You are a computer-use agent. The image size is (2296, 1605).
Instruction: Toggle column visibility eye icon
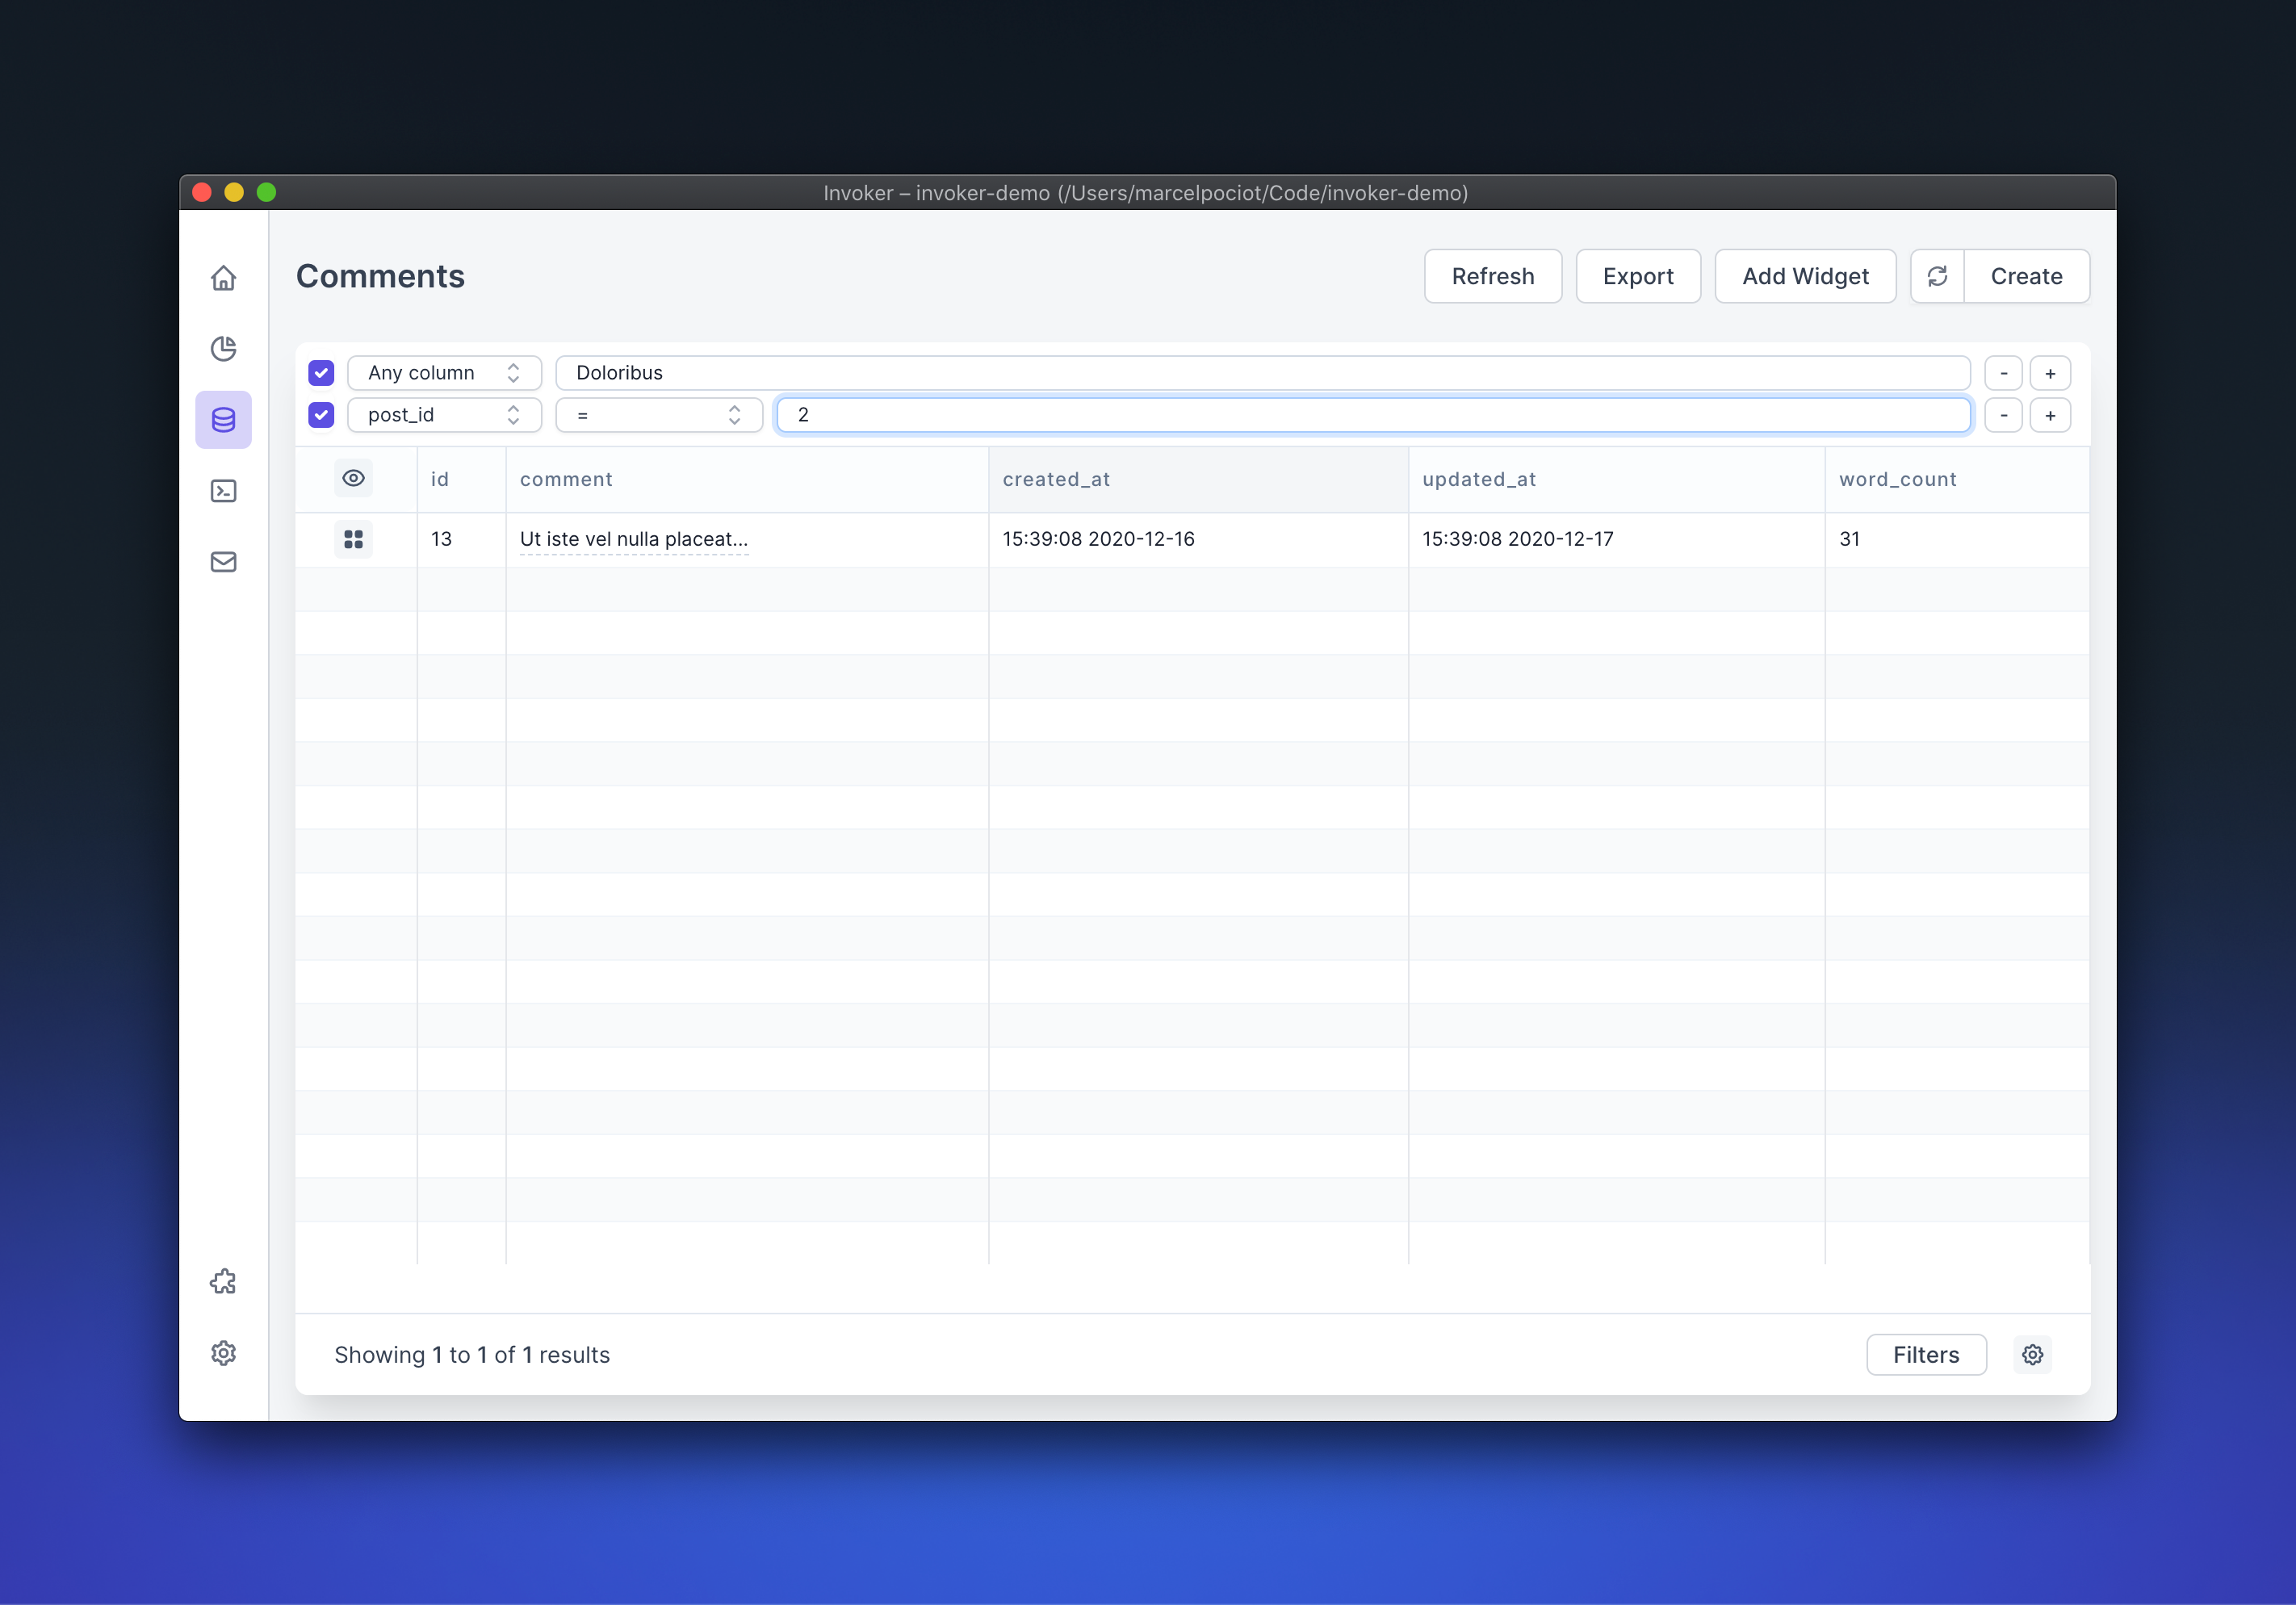click(x=353, y=478)
